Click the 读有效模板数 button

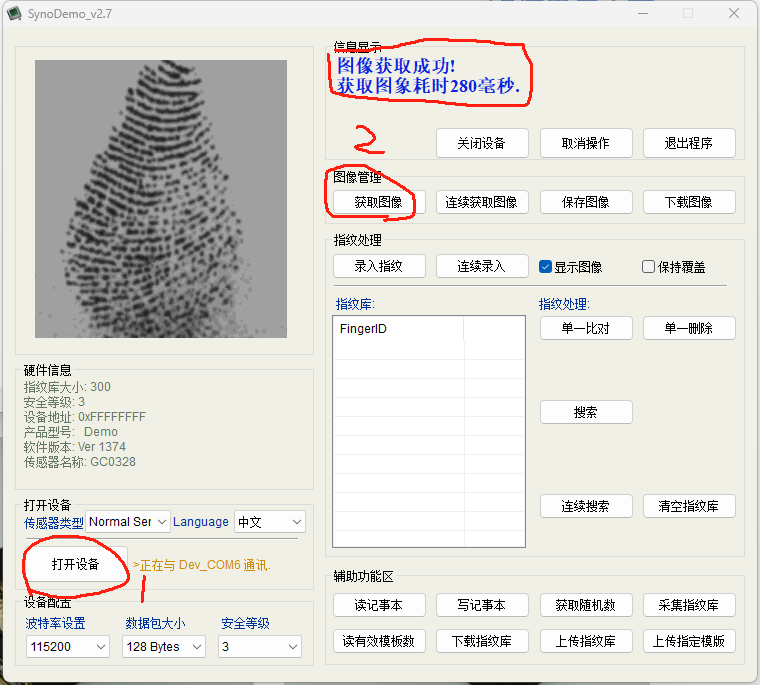(x=379, y=641)
